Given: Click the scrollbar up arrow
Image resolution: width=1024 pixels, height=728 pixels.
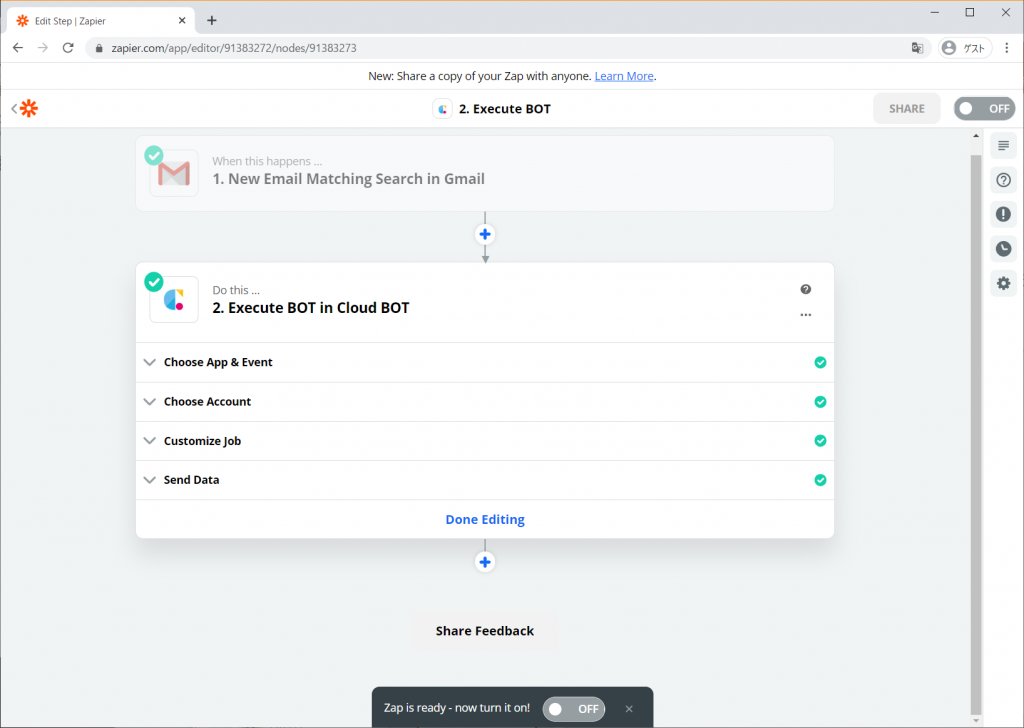Looking at the screenshot, I should pos(976,136).
